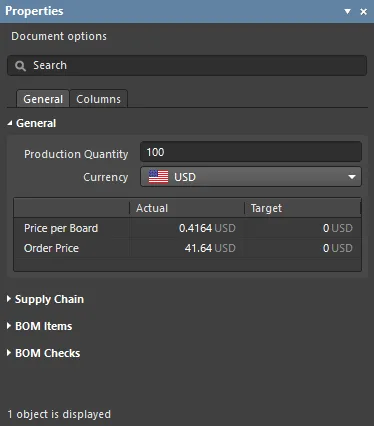This screenshot has height=426, width=374.
Task: Click the search magnifier icon
Action: point(20,66)
